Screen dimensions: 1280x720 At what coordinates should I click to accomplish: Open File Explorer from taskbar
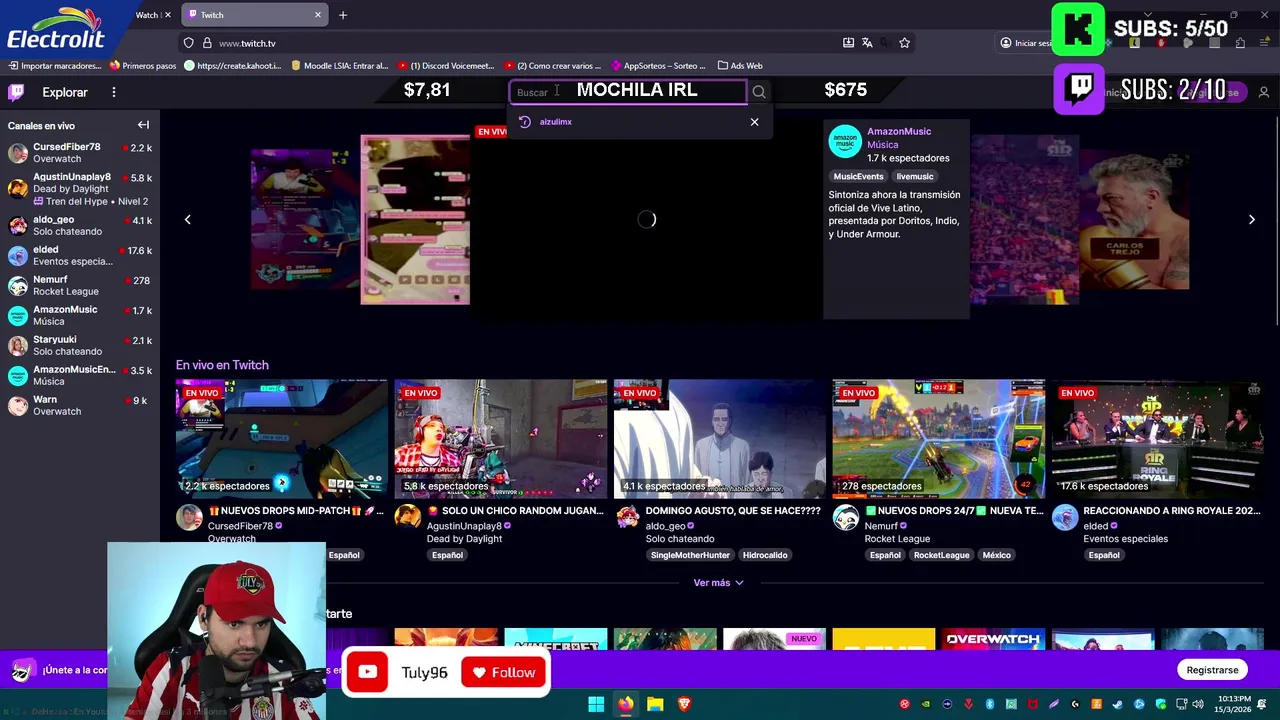pos(655,704)
